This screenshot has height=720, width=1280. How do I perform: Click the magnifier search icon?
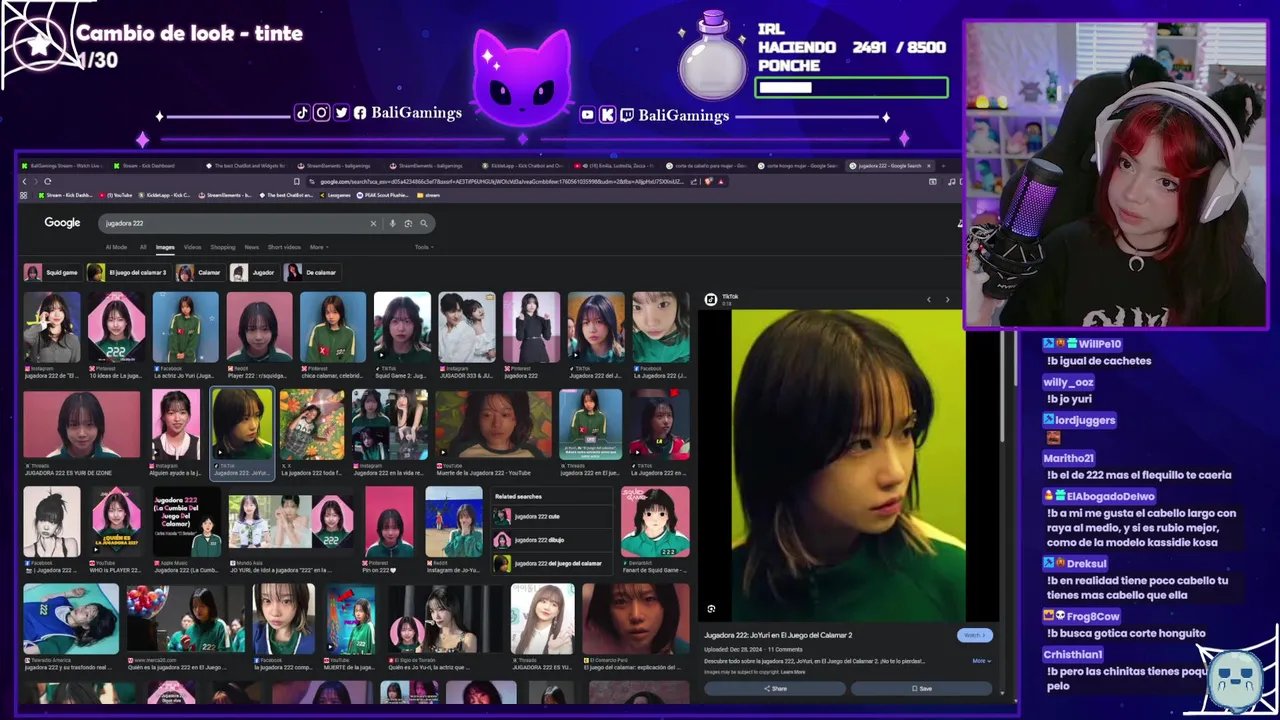tap(424, 223)
